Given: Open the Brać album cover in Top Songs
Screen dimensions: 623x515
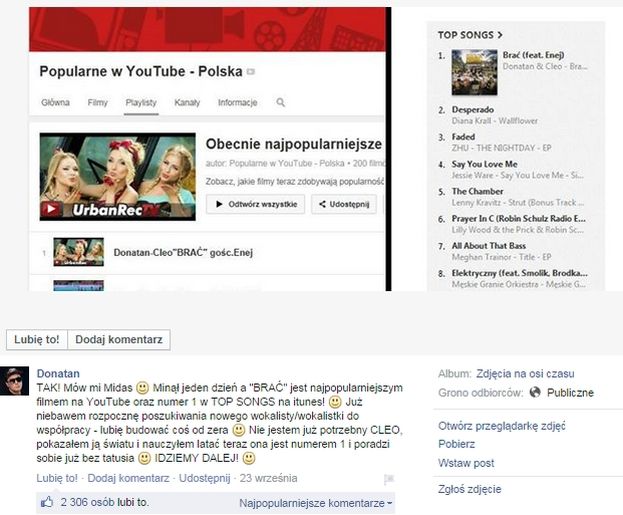Looking at the screenshot, I should (x=474, y=72).
